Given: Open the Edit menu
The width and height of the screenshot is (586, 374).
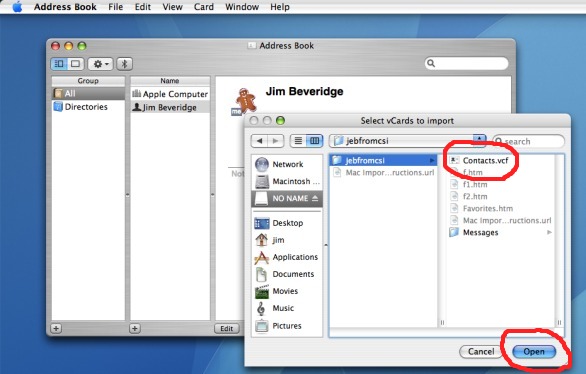Looking at the screenshot, I should pyautogui.click(x=143, y=7).
